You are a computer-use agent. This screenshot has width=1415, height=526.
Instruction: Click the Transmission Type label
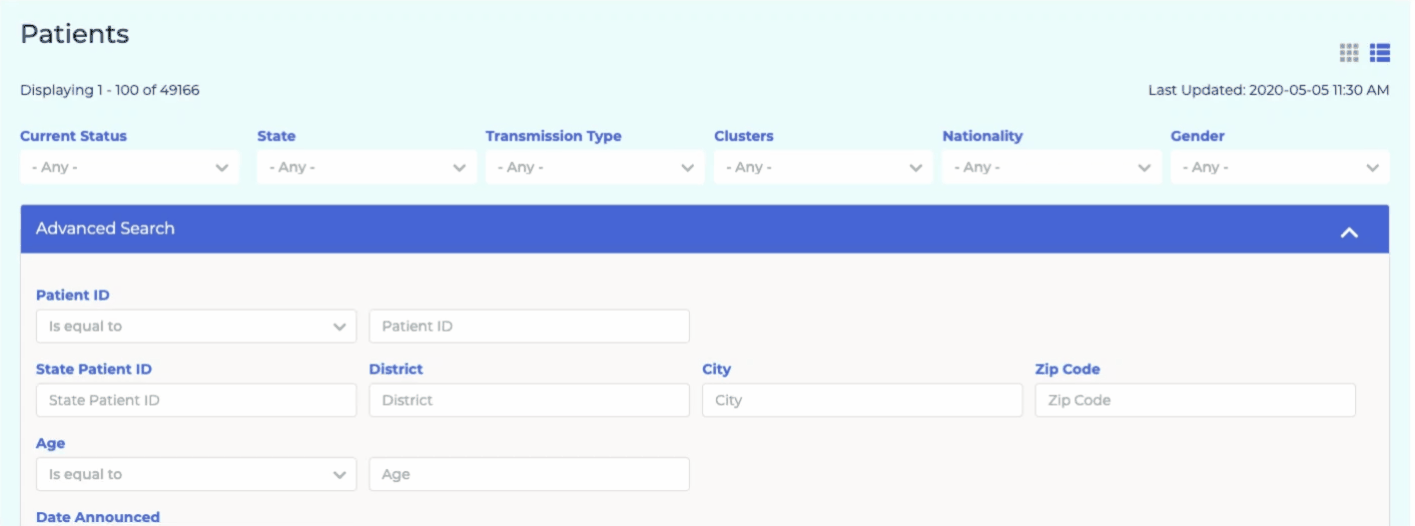553,136
